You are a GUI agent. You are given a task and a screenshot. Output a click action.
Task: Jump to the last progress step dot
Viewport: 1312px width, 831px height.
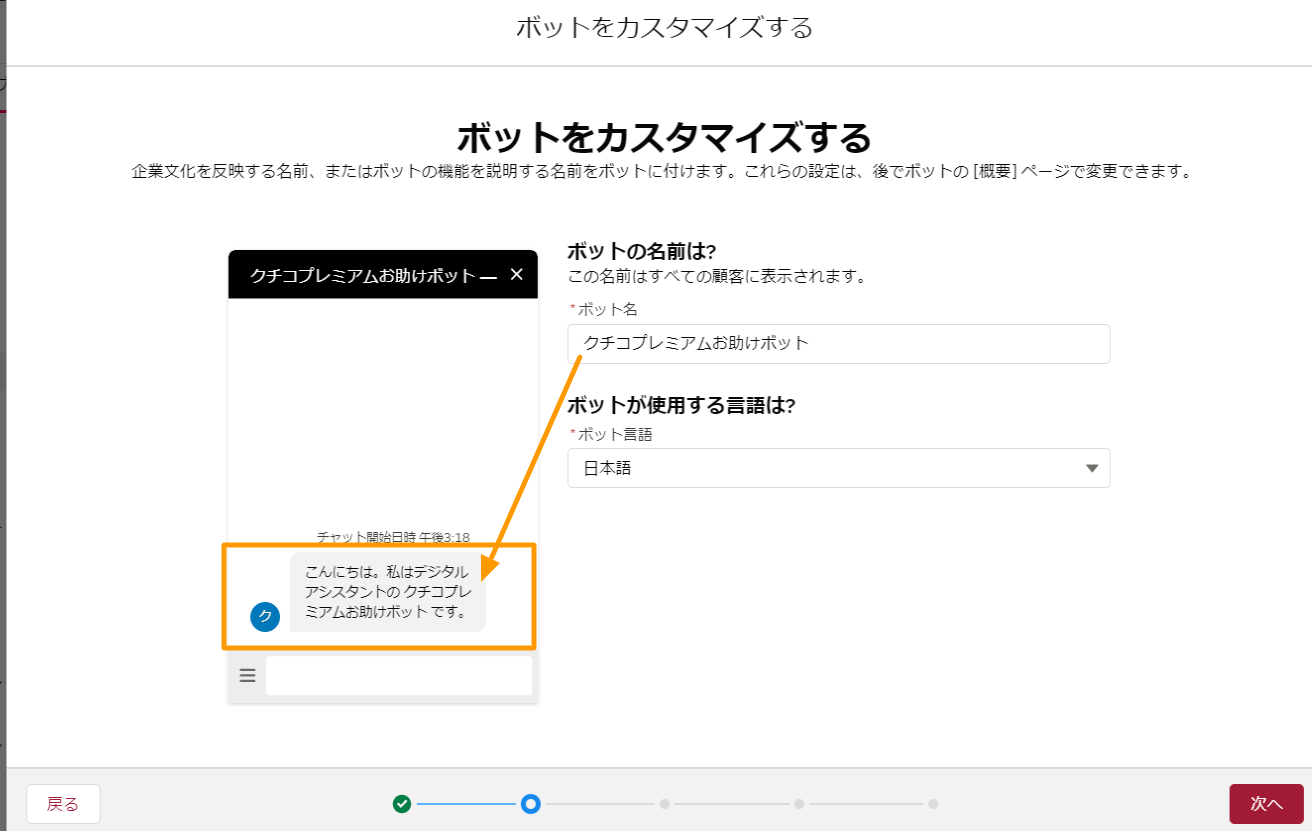click(932, 803)
